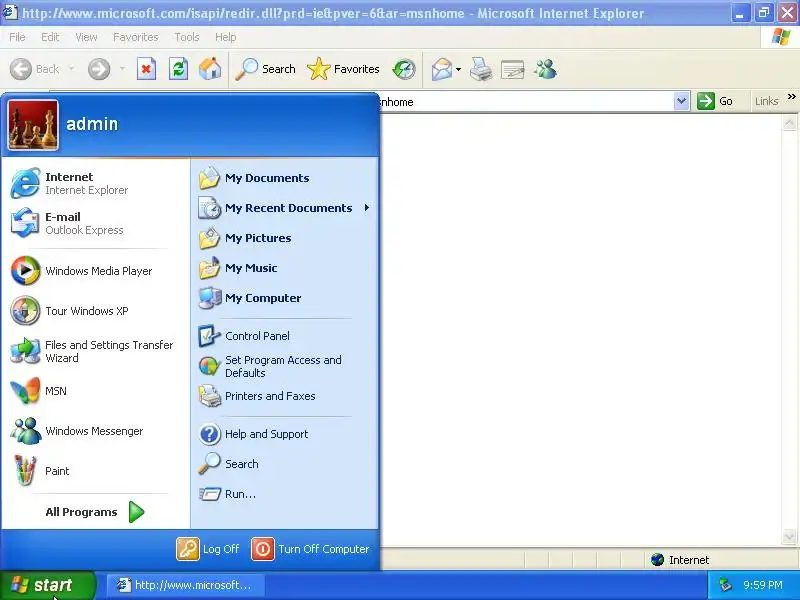Open Set Program Access and Defaults
Screen dimensions: 800x600
point(285,366)
